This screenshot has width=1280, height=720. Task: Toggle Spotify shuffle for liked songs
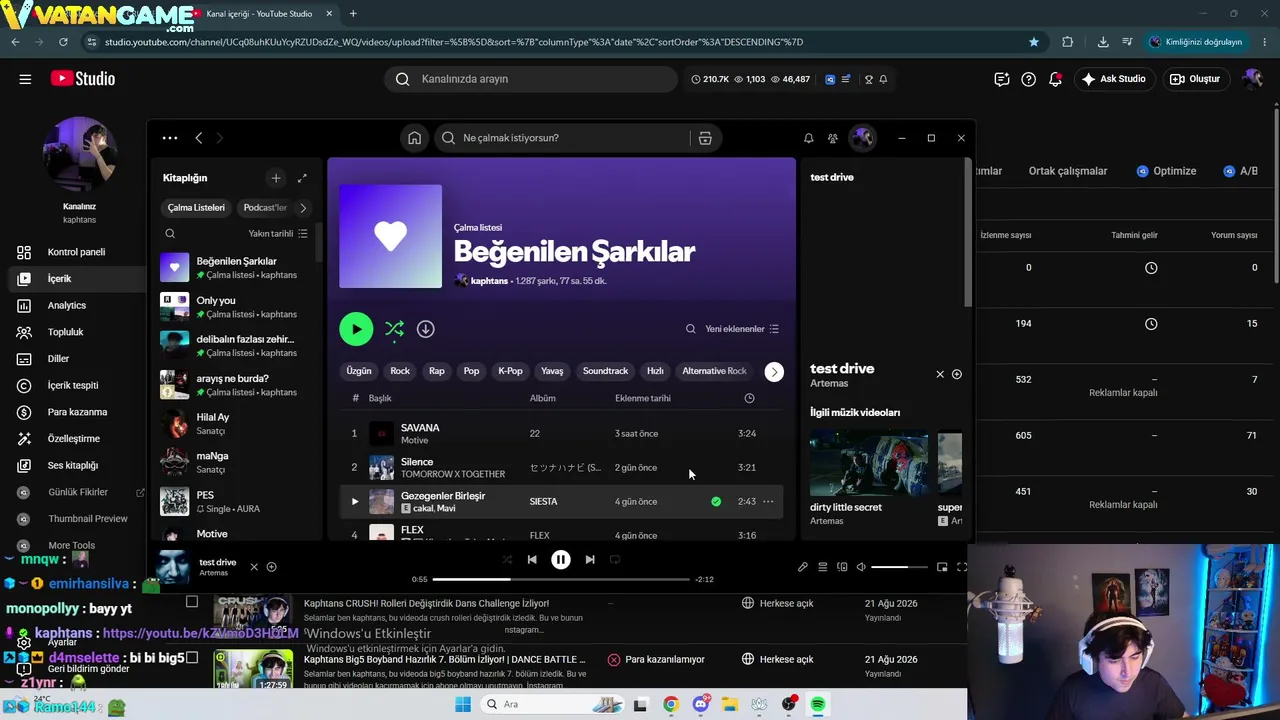point(394,329)
